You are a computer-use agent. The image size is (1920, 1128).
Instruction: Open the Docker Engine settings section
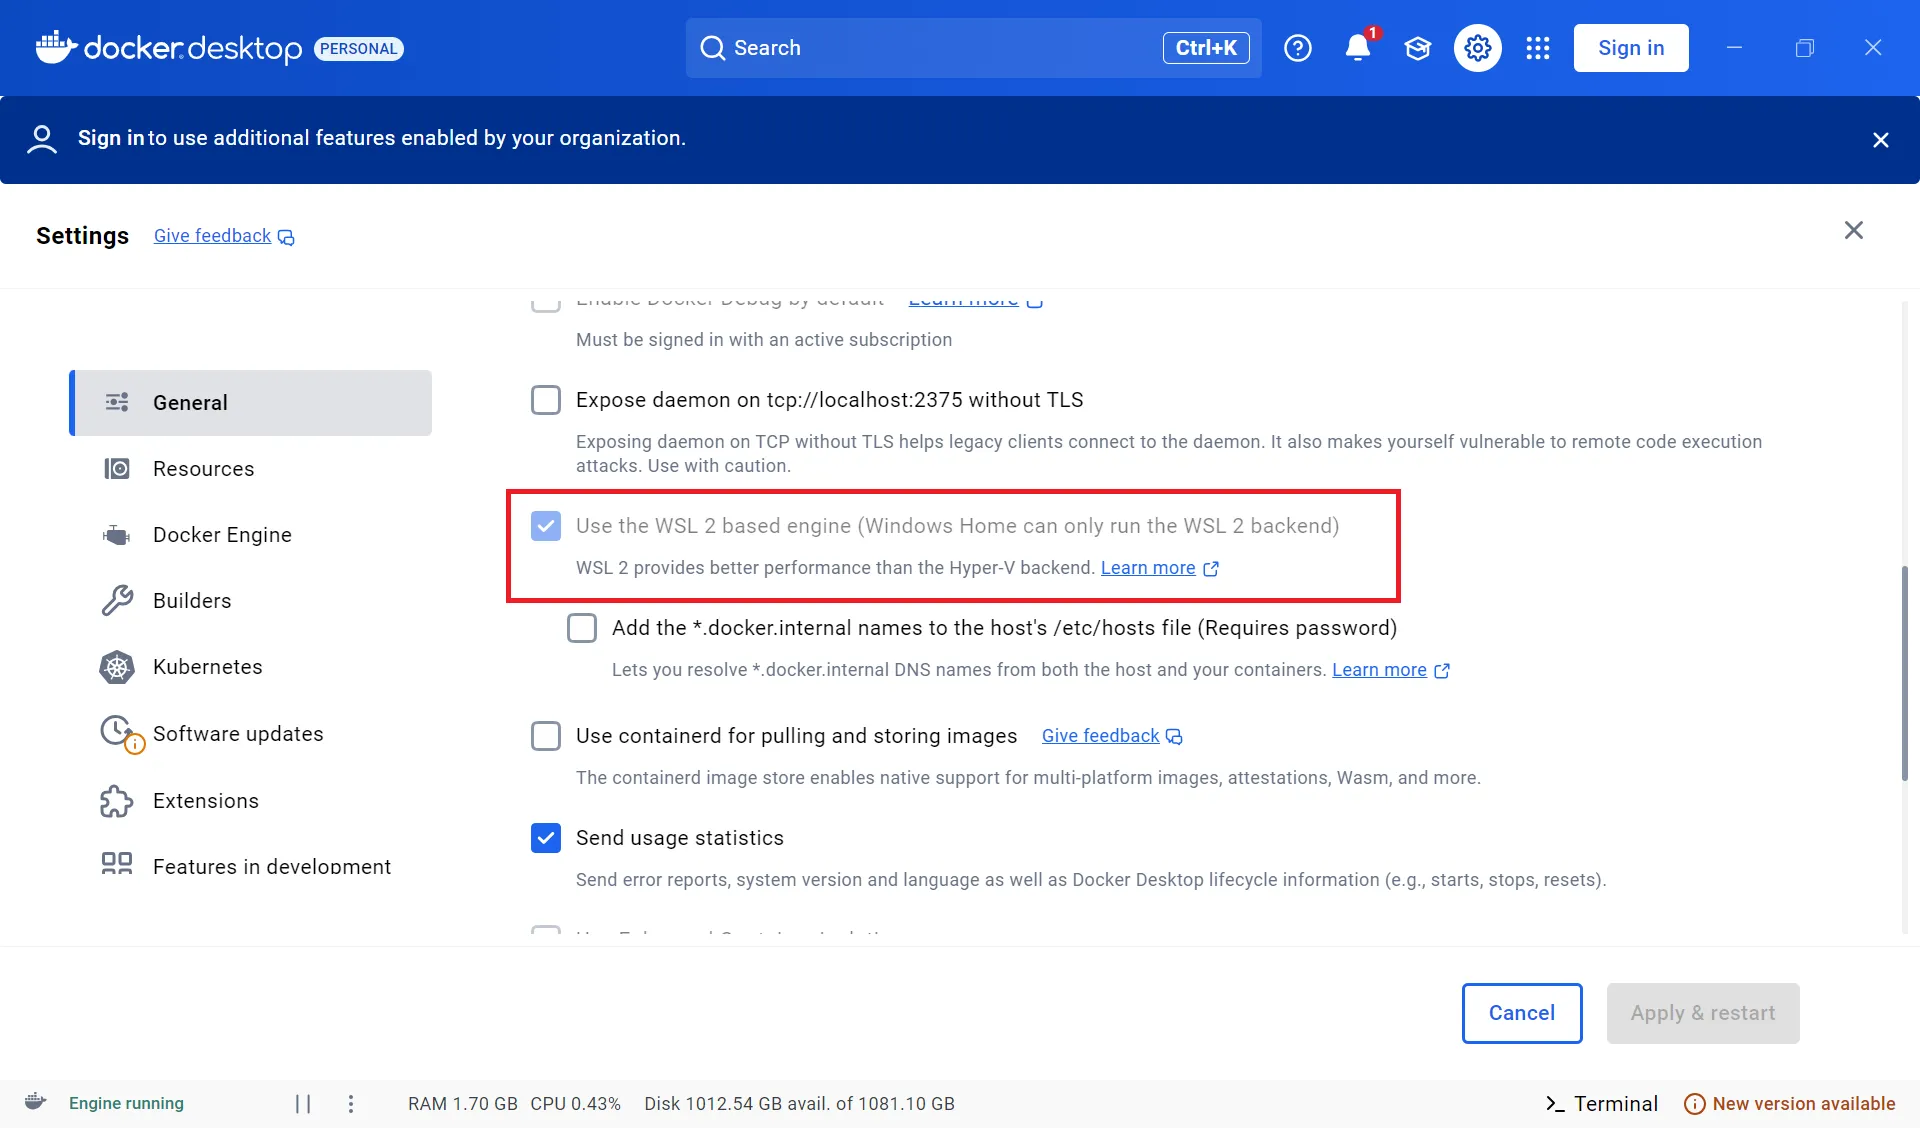click(222, 535)
